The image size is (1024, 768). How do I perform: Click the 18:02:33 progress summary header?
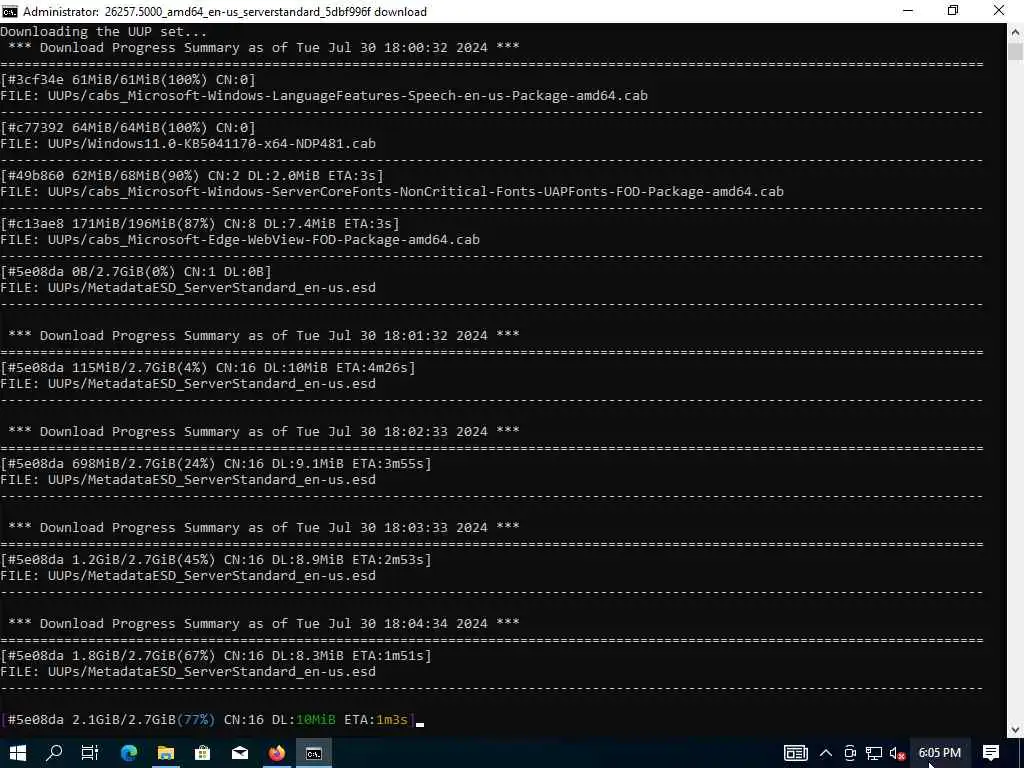[x=264, y=432]
